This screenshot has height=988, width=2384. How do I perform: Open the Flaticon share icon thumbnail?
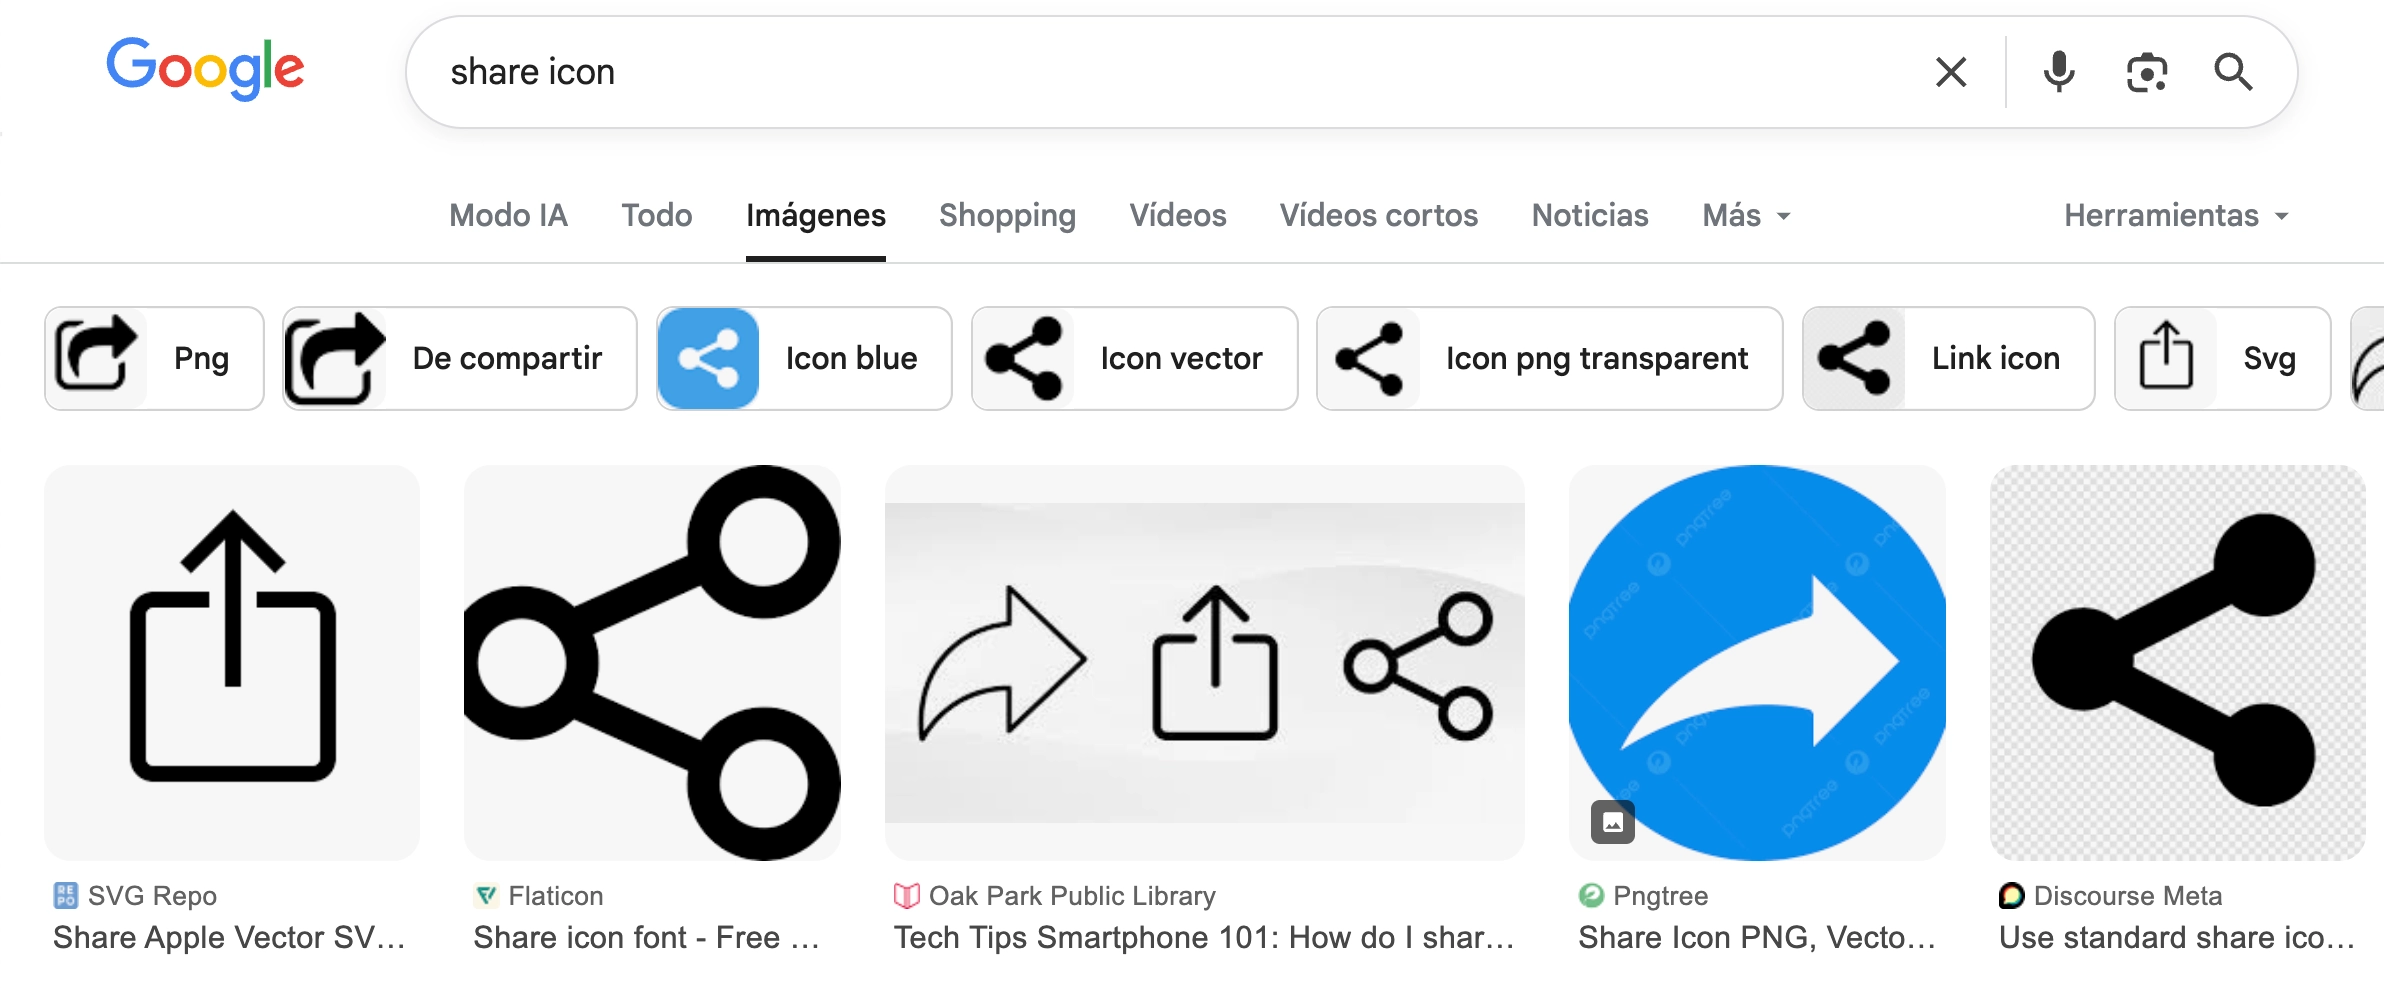[652, 662]
